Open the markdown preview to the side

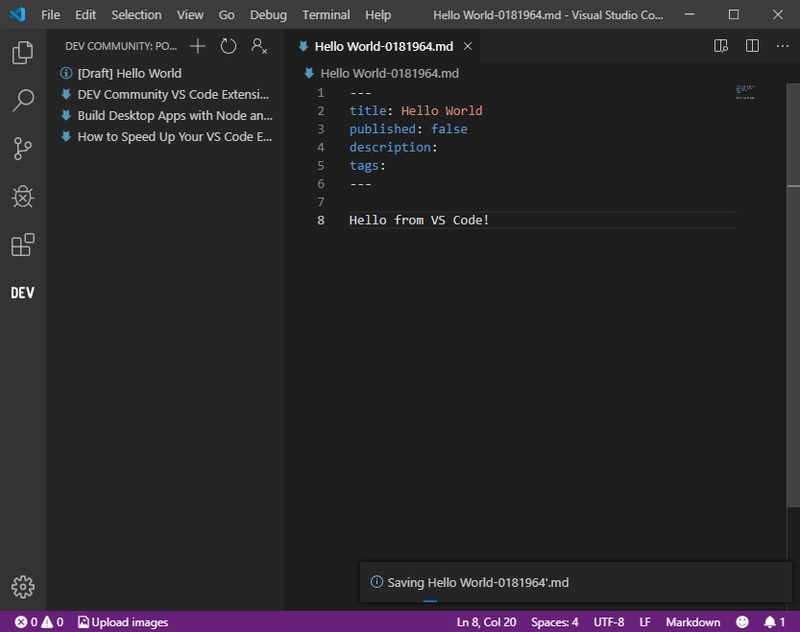(720, 46)
